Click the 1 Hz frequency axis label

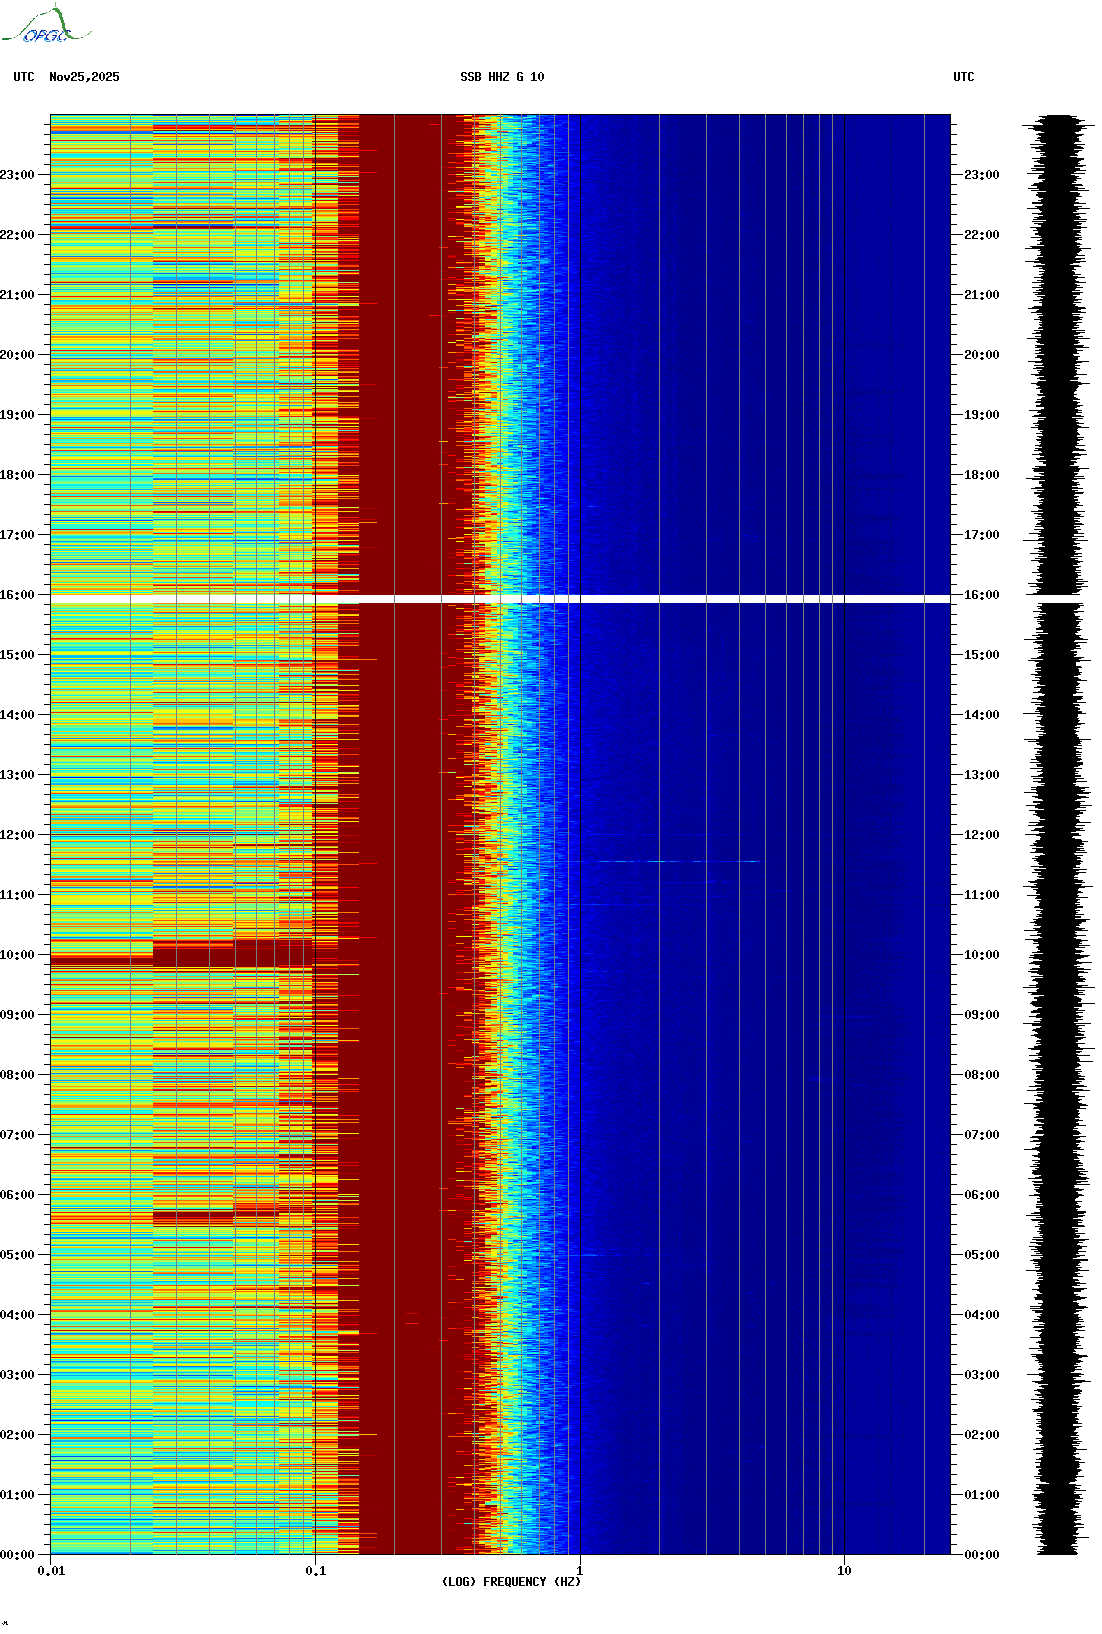[579, 1571]
